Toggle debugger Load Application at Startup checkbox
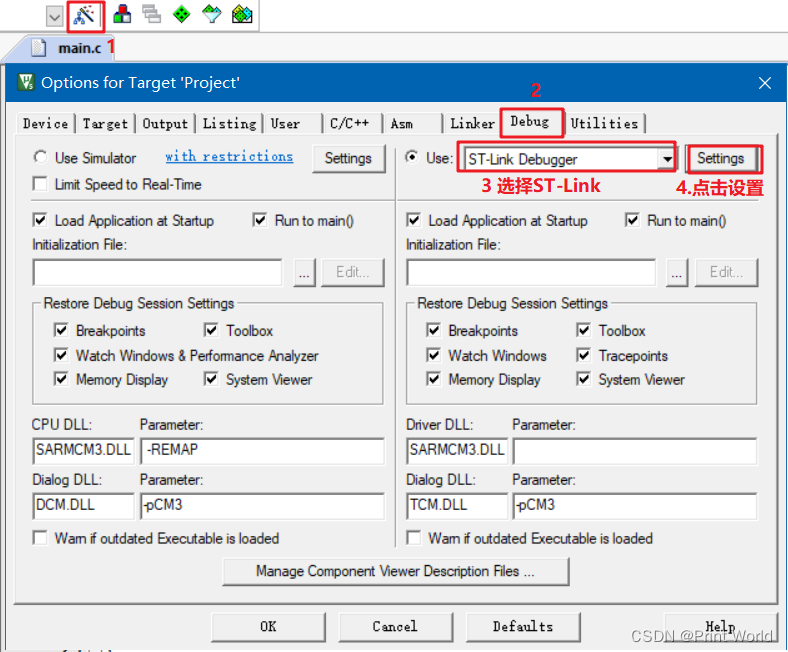The image size is (788, 652). [x=414, y=220]
